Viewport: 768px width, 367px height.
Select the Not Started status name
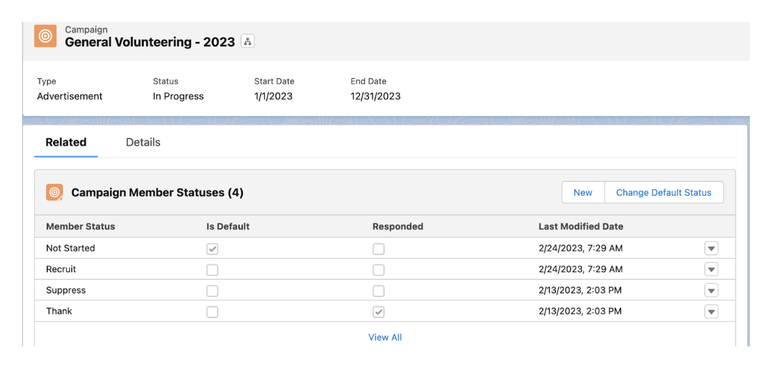pyautogui.click(x=71, y=248)
